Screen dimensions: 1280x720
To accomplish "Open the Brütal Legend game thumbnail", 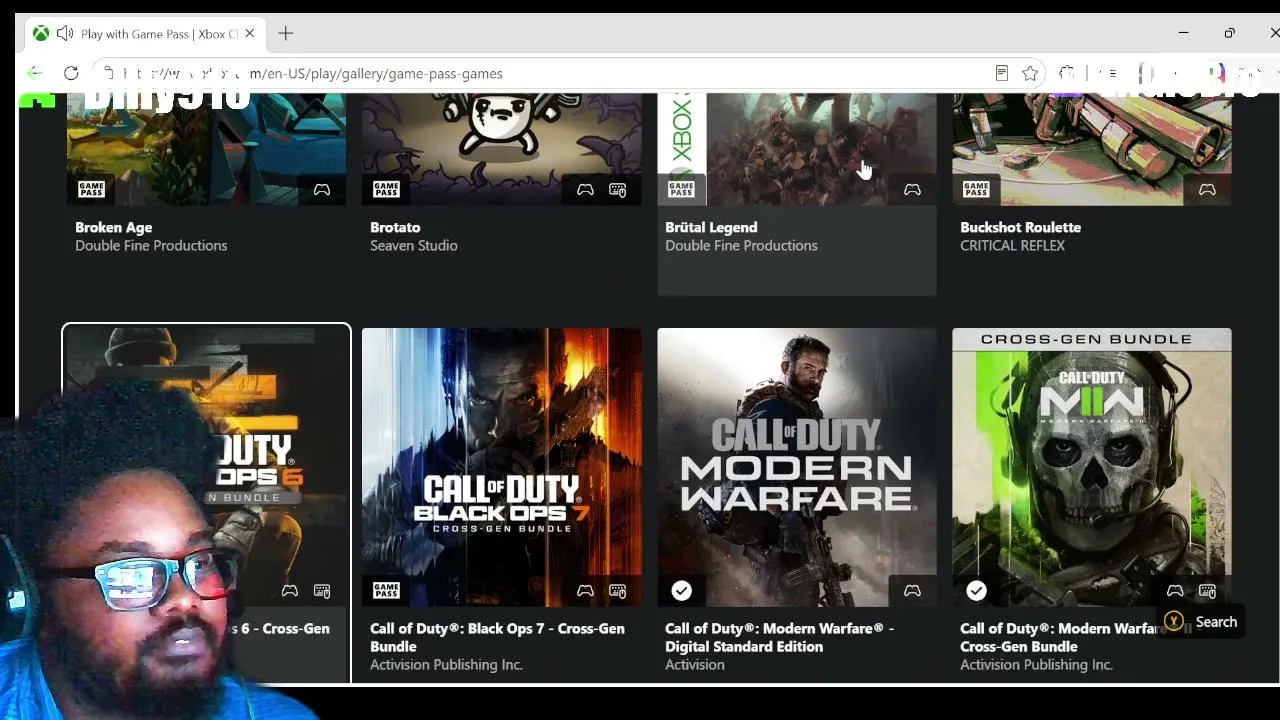I will [797, 149].
